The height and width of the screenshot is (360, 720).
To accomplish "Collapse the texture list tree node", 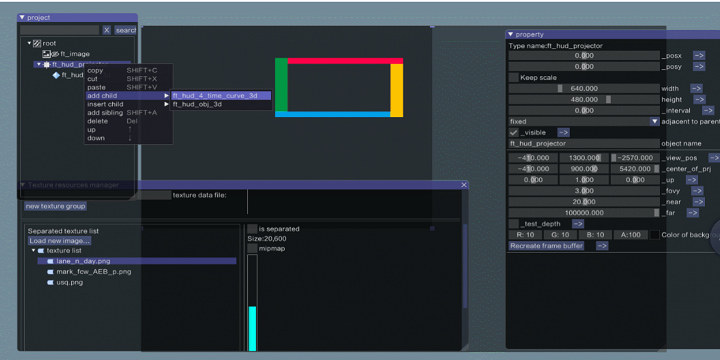I will (x=33, y=251).
